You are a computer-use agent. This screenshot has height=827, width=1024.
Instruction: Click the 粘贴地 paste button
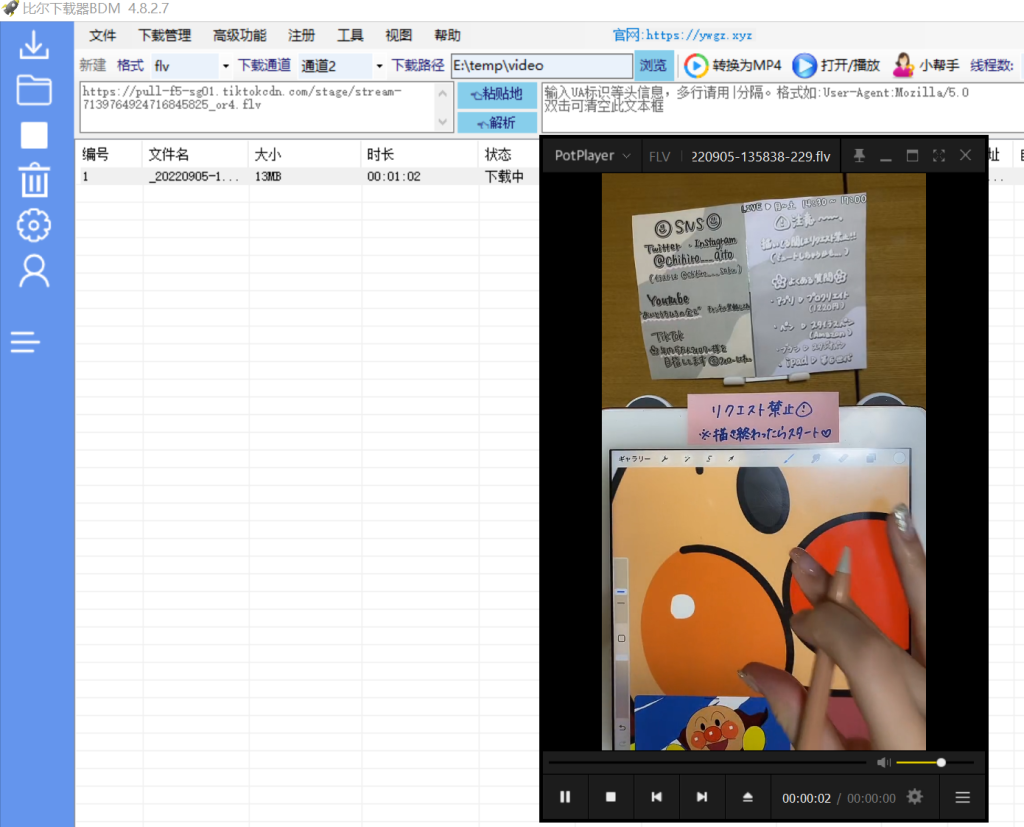tap(498, 95)
